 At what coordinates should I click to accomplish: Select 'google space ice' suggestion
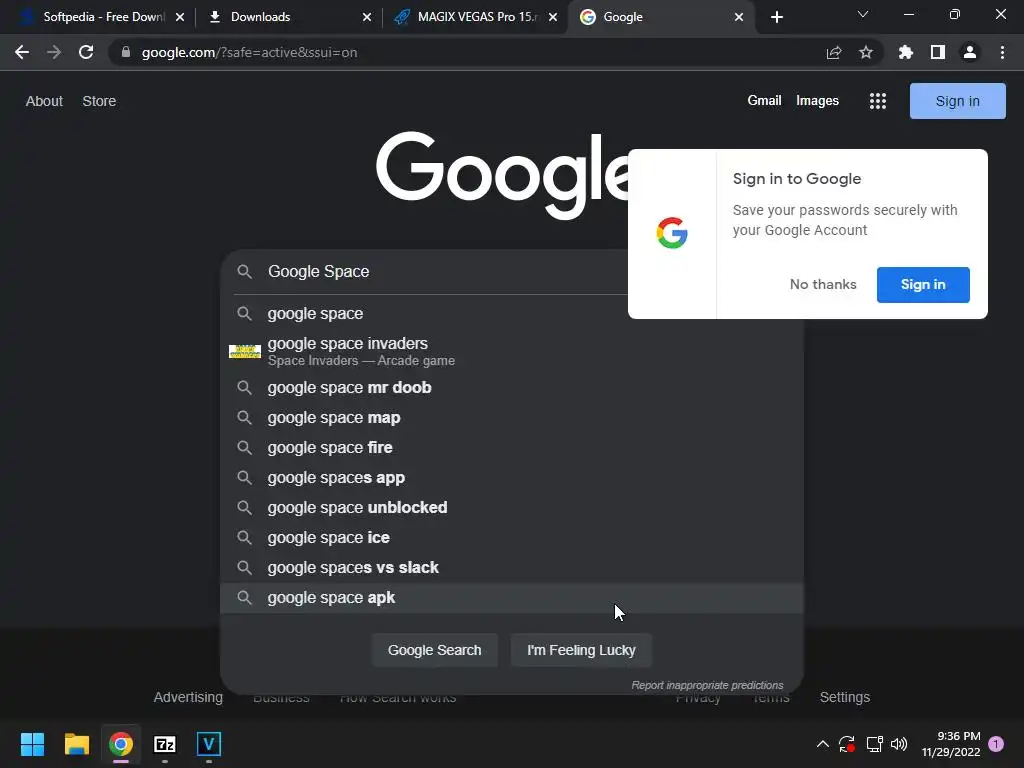pyautogui.click(x=511, y=538)
